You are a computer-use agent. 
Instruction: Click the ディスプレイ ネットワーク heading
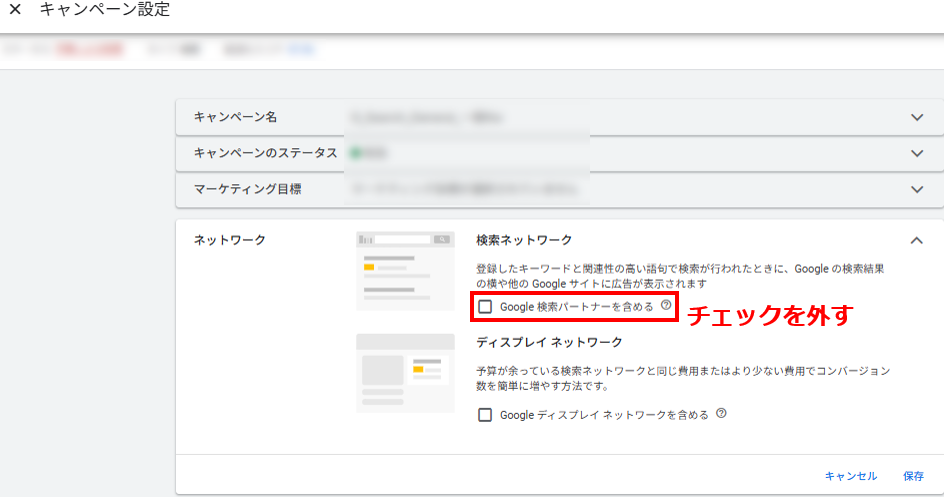549,342
